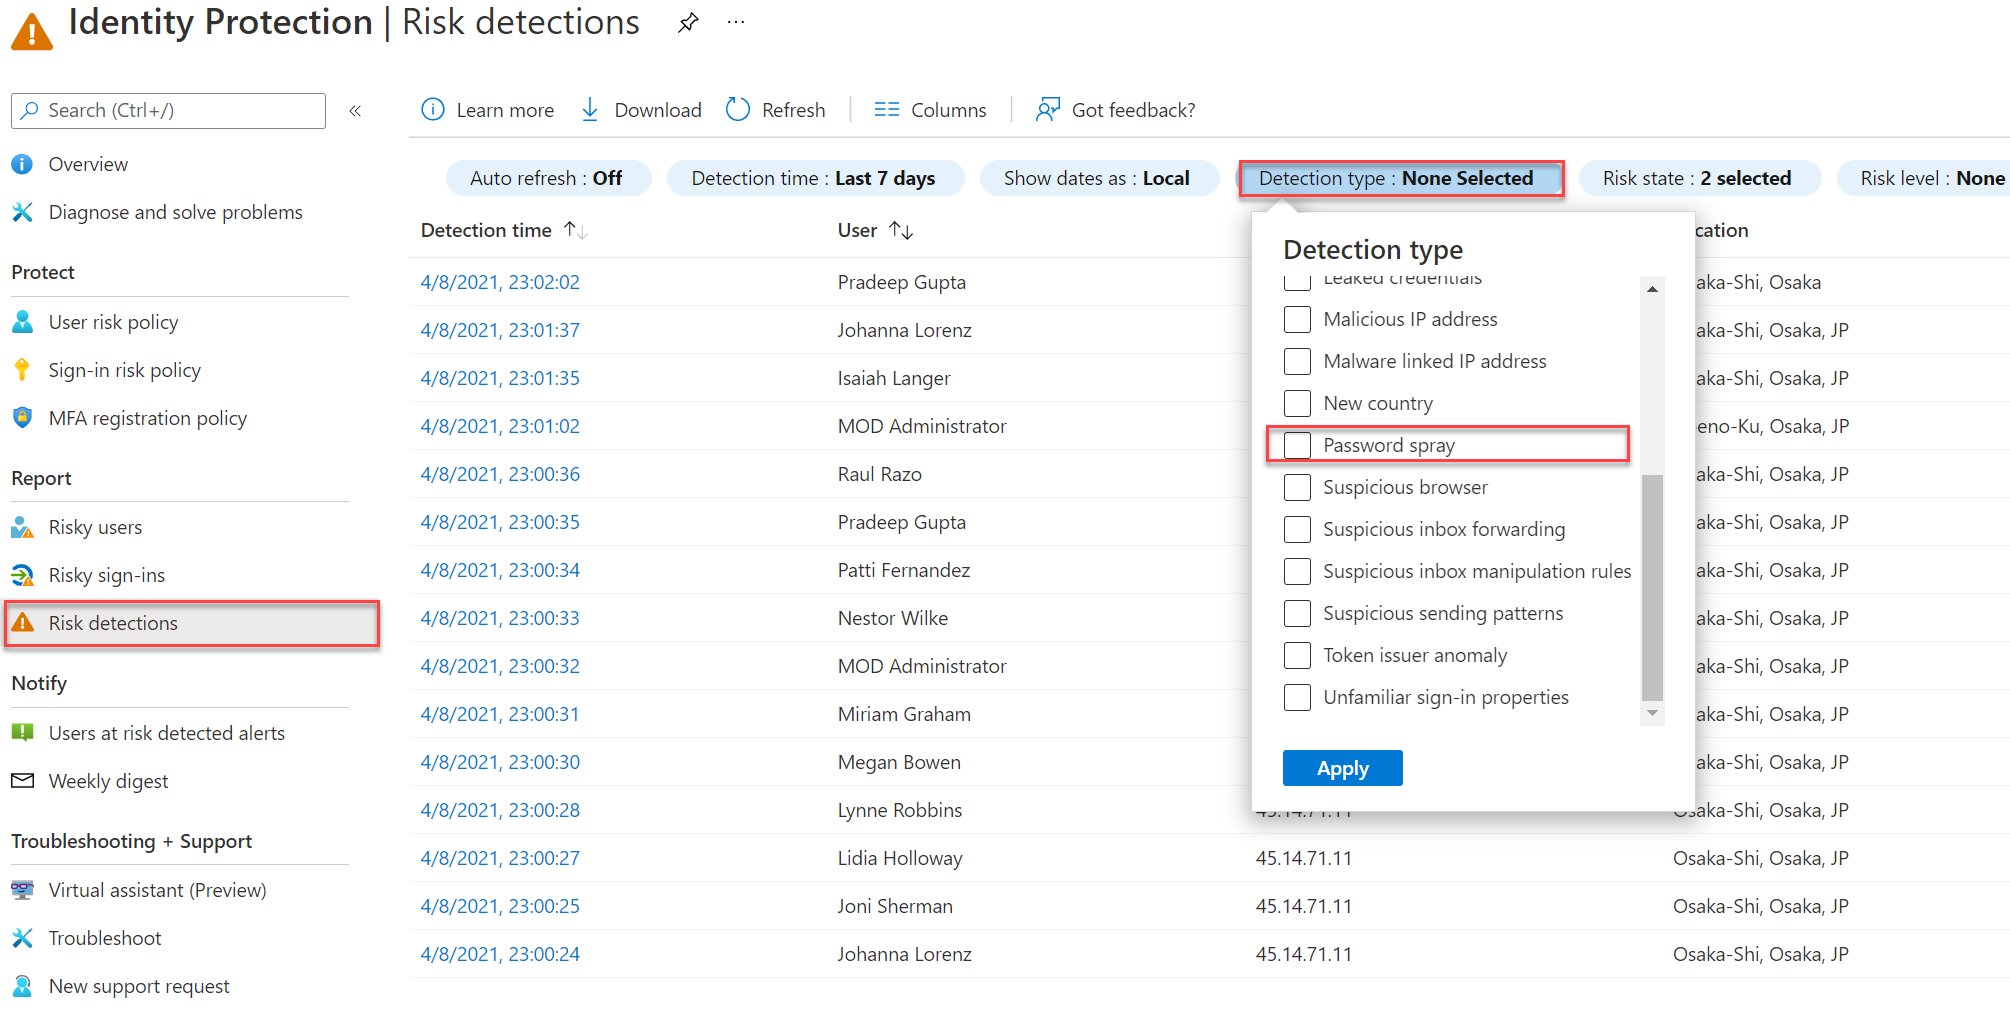The image size is (2010, 1015).
Task: Check the Password spray checkbox
Action: click(x=1297, y=445)
